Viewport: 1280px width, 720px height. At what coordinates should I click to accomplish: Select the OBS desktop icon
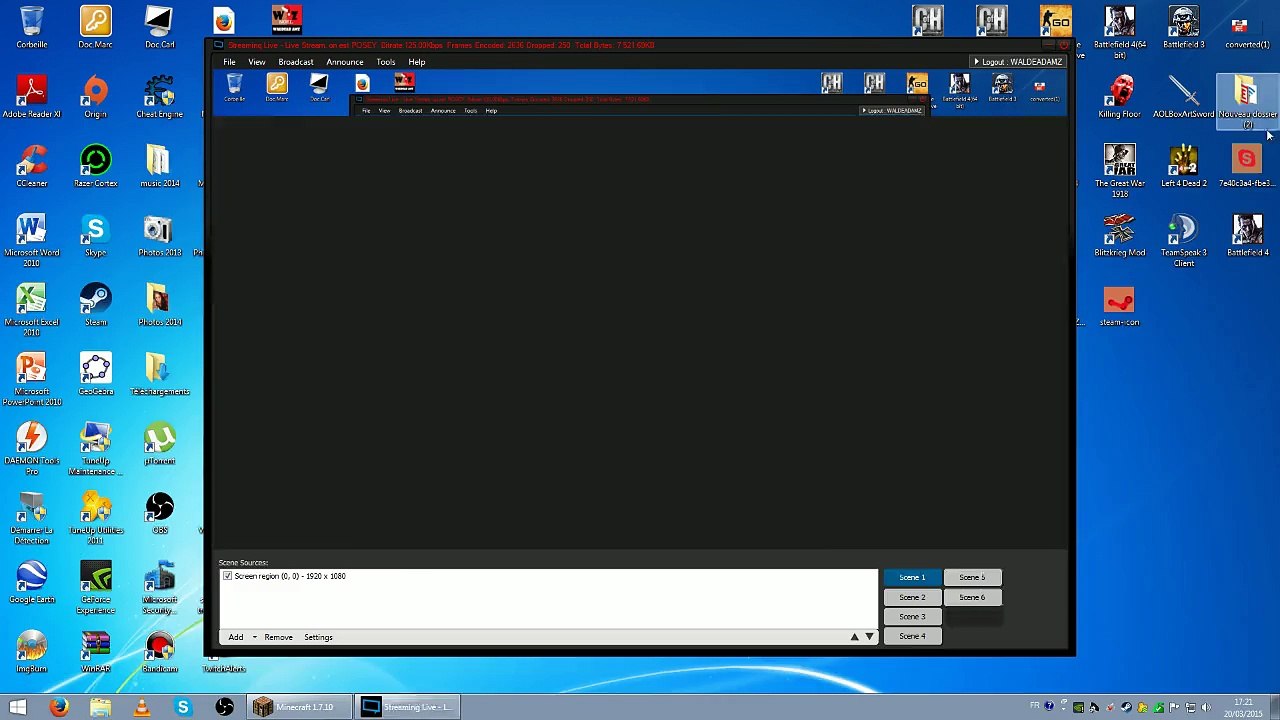click(160, 512)
